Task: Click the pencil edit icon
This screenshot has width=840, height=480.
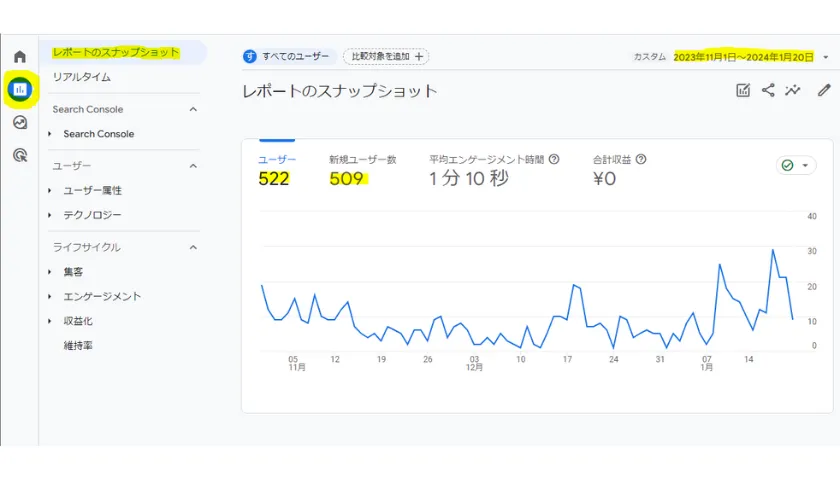Action: 823,90
